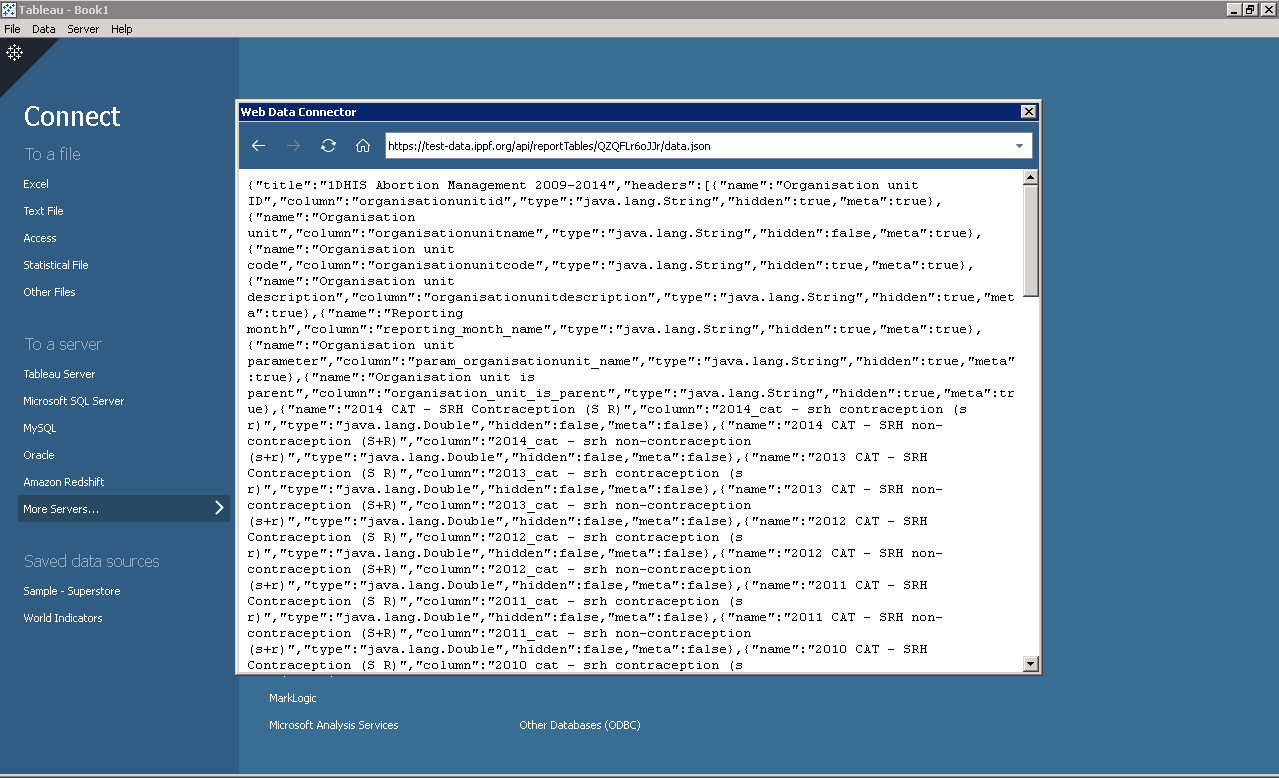This screenshot has height=778, width=1279.
Task: Open the URL history dropdown arrow
Action: click(1019, 146)
